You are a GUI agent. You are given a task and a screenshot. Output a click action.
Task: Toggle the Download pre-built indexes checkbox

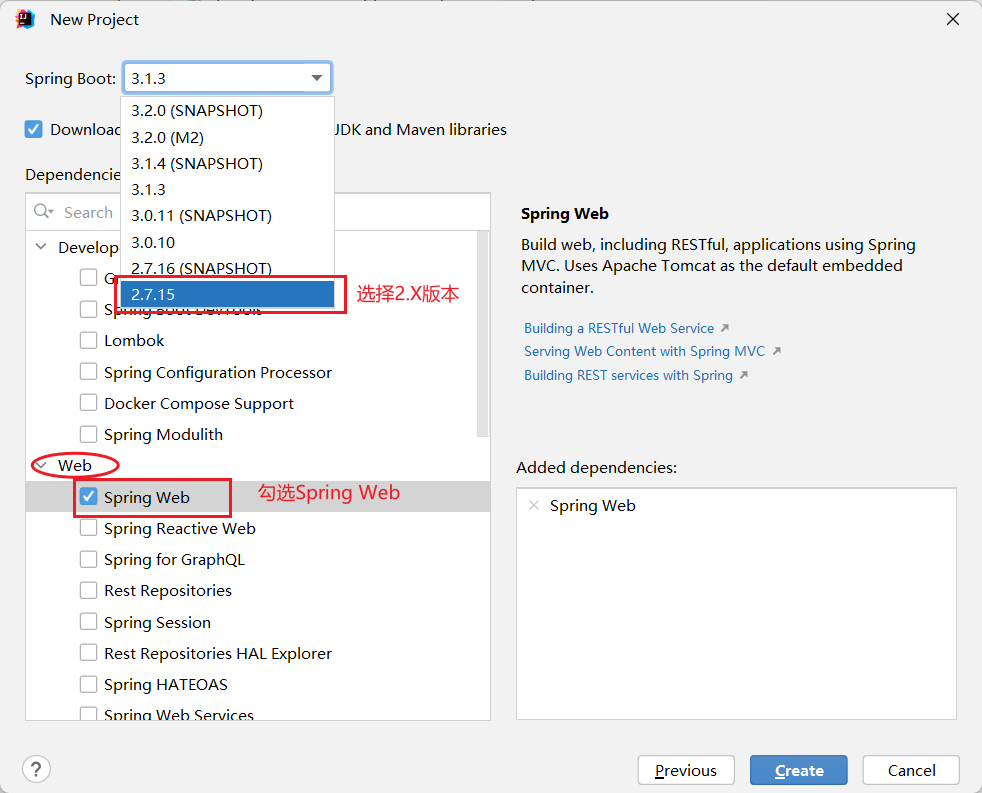34,129
